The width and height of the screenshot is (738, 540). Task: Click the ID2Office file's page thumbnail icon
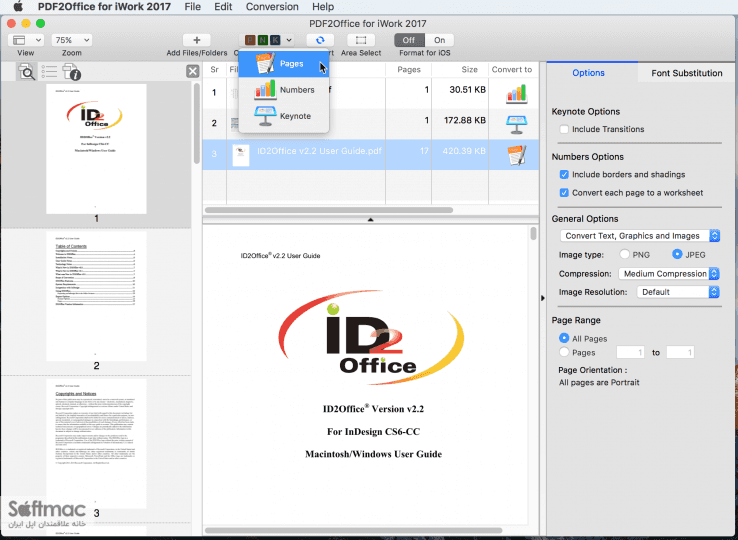tap(241, 155)
